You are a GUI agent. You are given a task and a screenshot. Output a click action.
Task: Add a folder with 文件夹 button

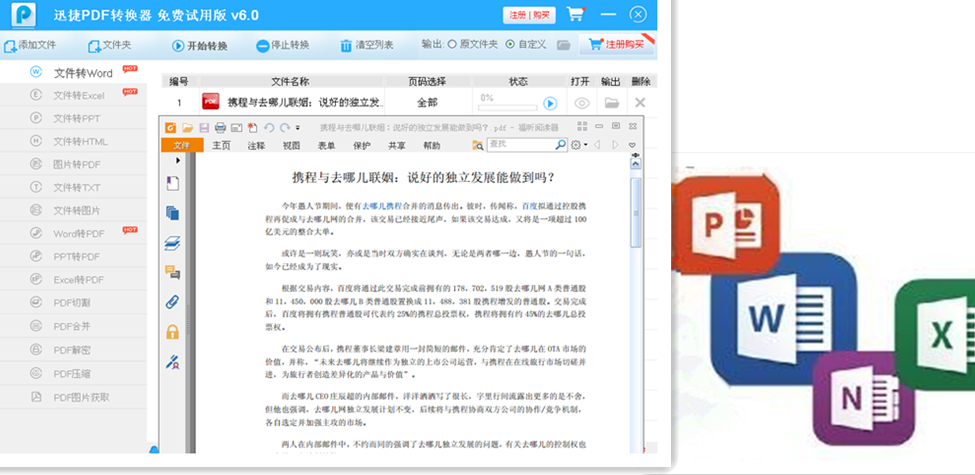(109, 45)
